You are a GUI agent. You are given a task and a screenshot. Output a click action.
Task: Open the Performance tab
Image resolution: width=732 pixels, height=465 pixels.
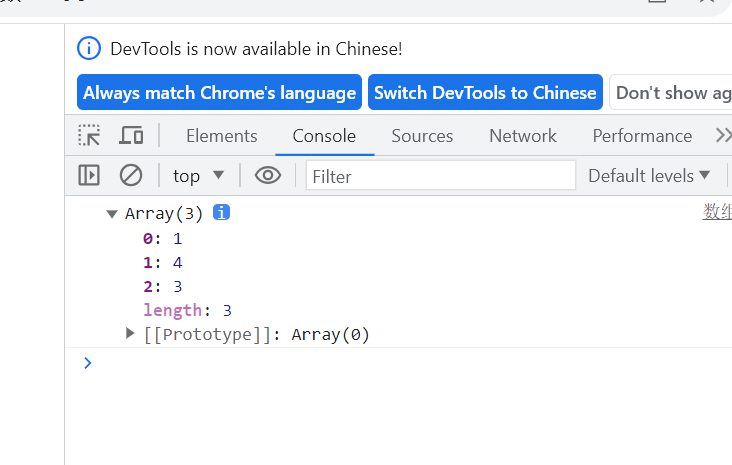click(642, 136)
